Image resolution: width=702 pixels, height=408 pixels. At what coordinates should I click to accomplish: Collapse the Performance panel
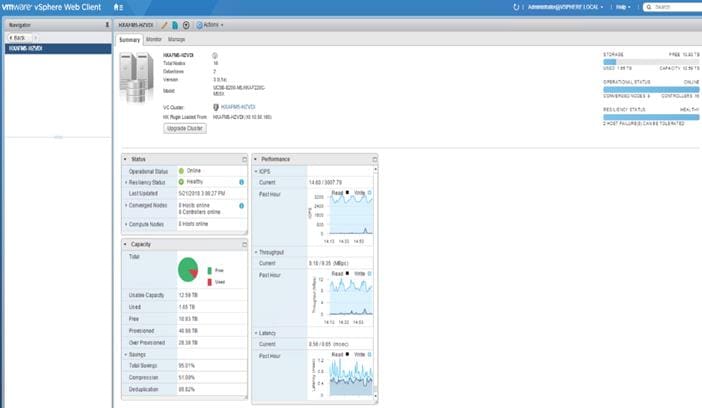pos(256,159)
